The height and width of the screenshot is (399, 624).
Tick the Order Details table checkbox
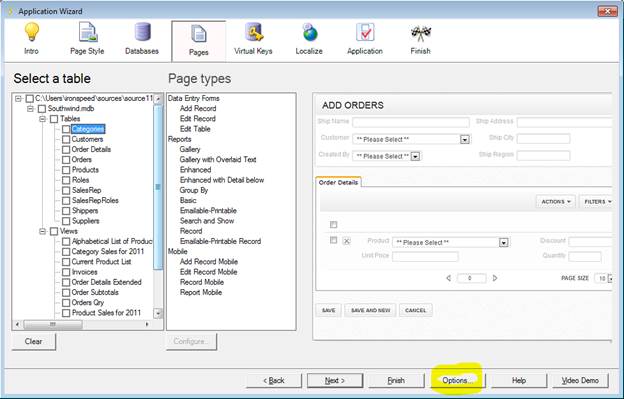point(66,150)
